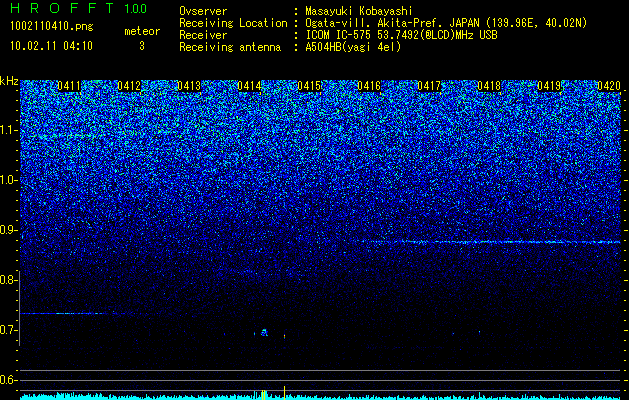Click the A504HB(yagi 4el) antenna text
629x400 pixels.
[x=353, y=47]
